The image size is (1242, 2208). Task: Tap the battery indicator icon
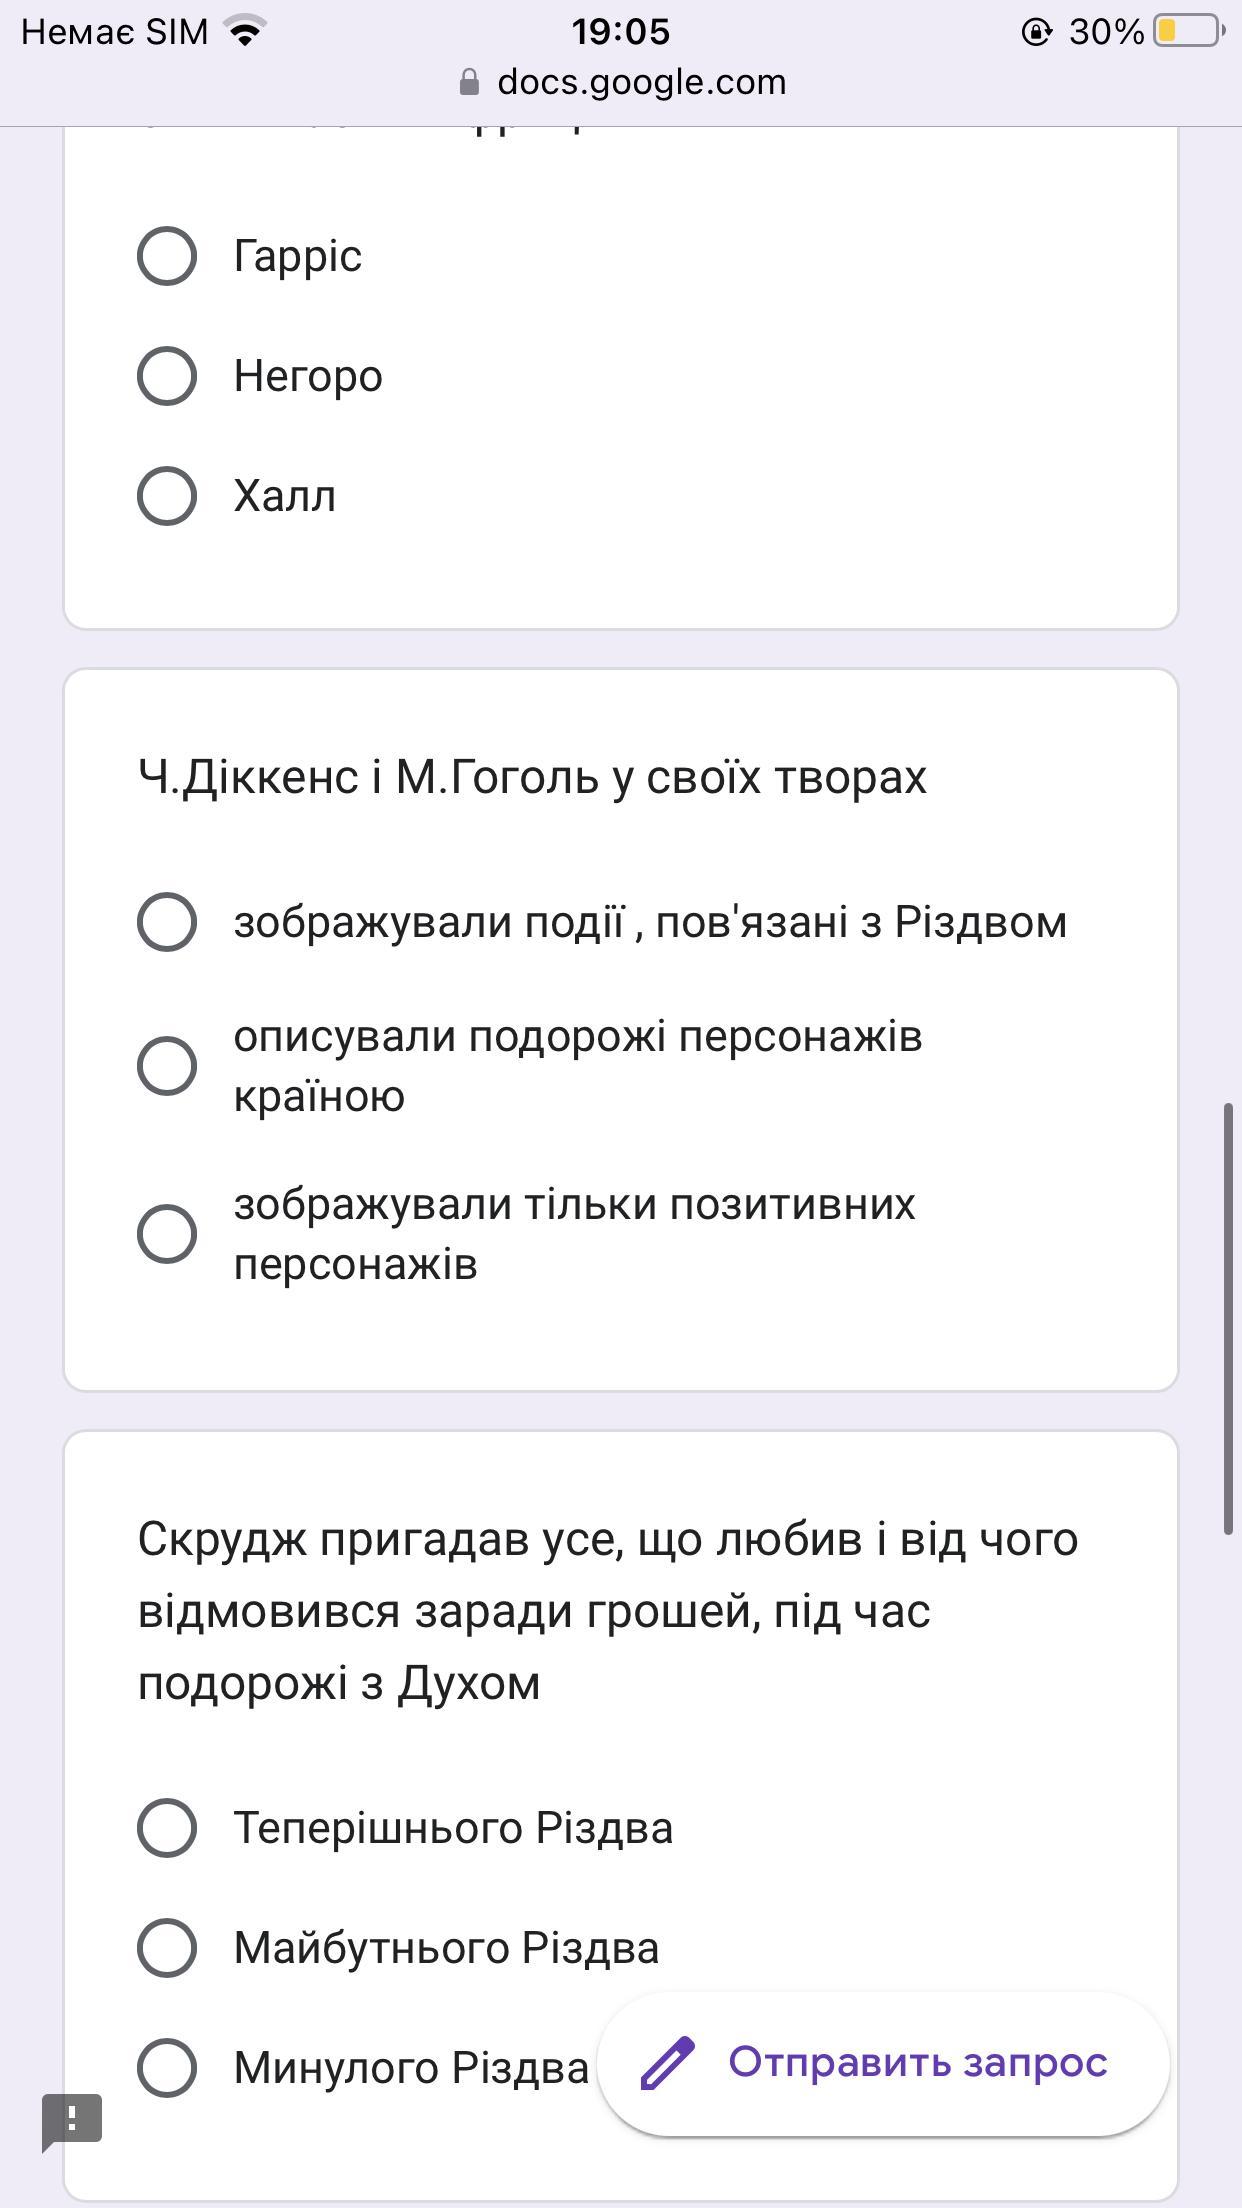click(1188, 31)
